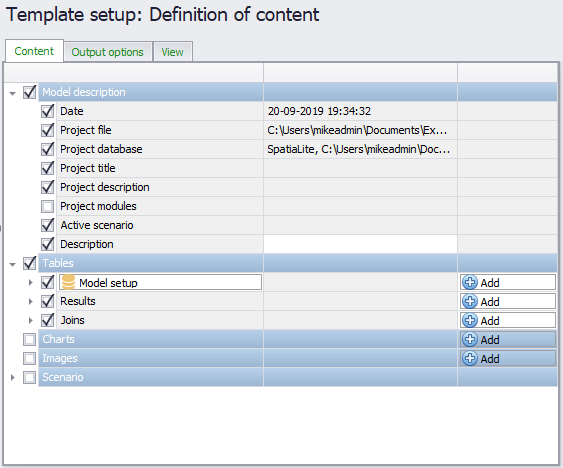Click the plus icon in Model setup row
The image size is (563, 468).
(x=470, y=282)
